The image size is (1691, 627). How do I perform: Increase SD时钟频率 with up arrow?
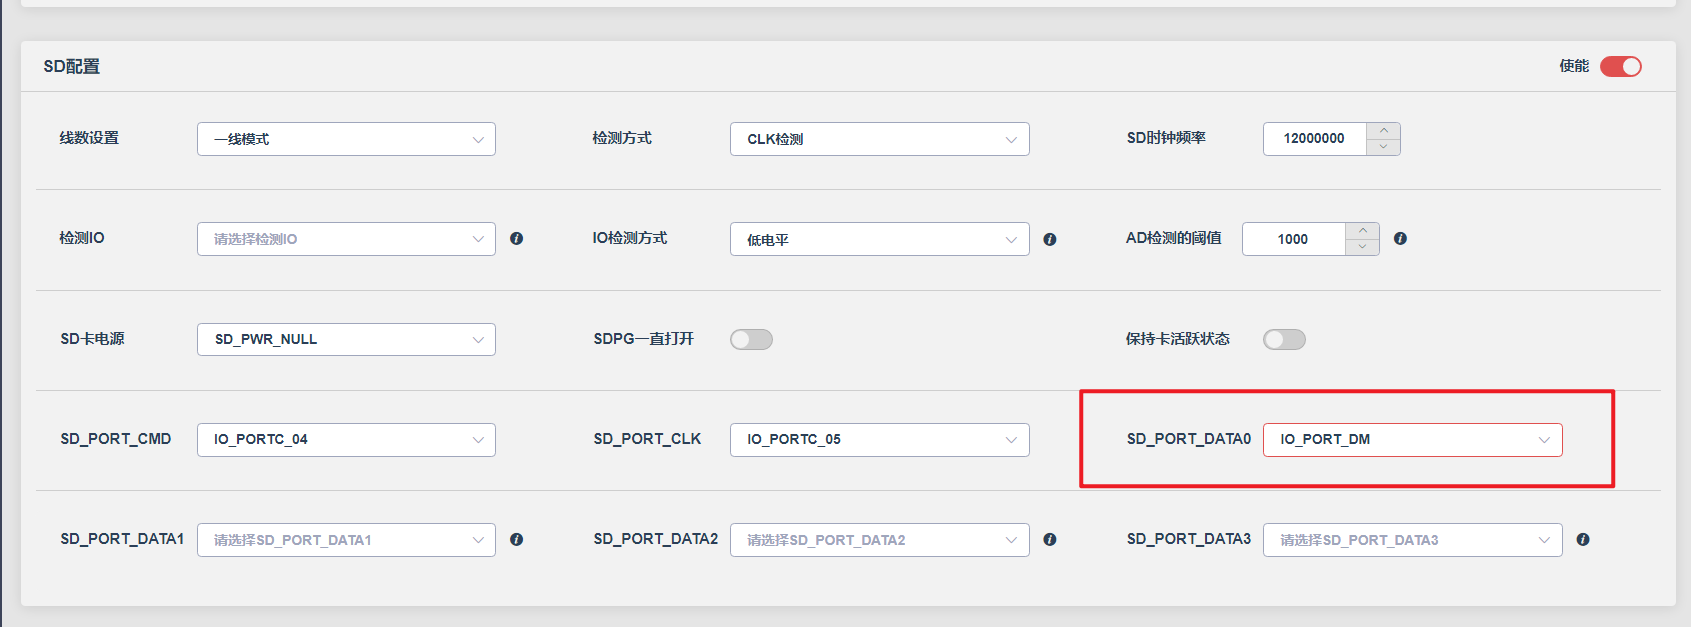coord(1383,131)
